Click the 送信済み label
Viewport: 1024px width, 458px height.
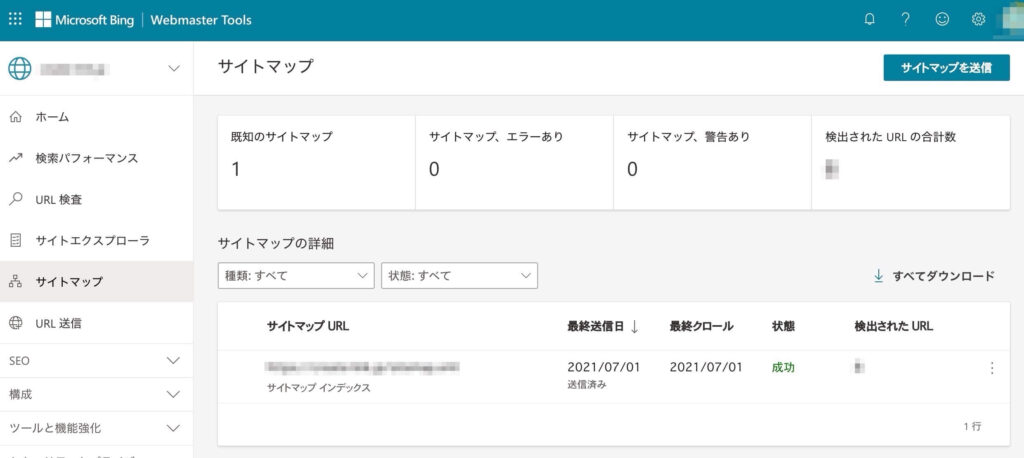pyautogui.click(x=586, y=385)
